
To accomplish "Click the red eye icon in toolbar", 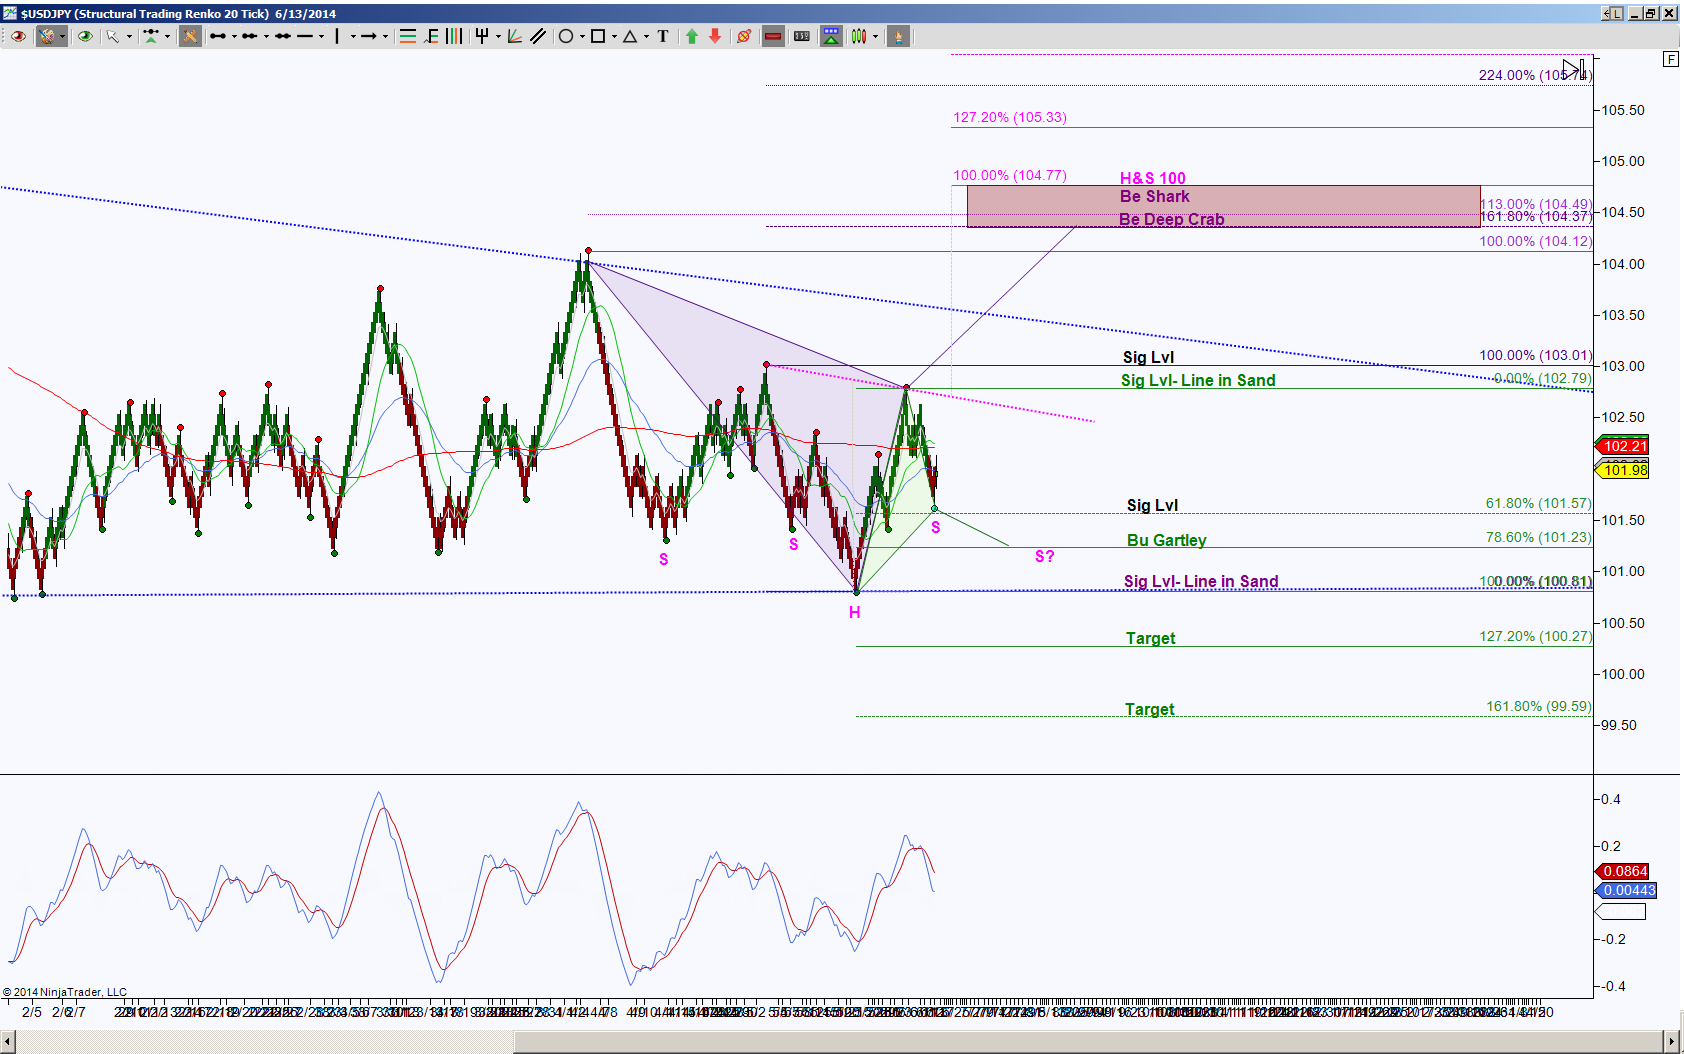I will click(x=18, y=36).
